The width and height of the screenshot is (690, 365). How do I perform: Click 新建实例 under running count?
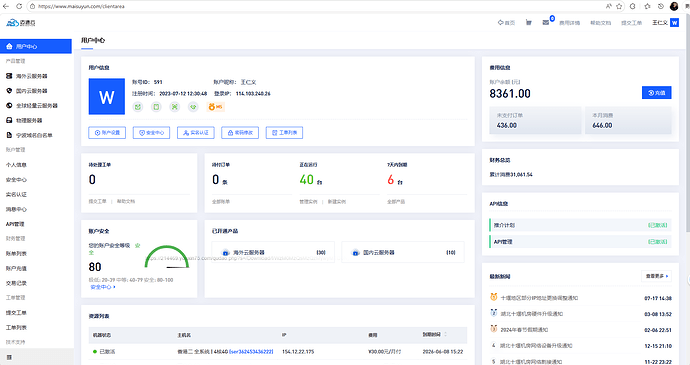[x=337, y=202]
